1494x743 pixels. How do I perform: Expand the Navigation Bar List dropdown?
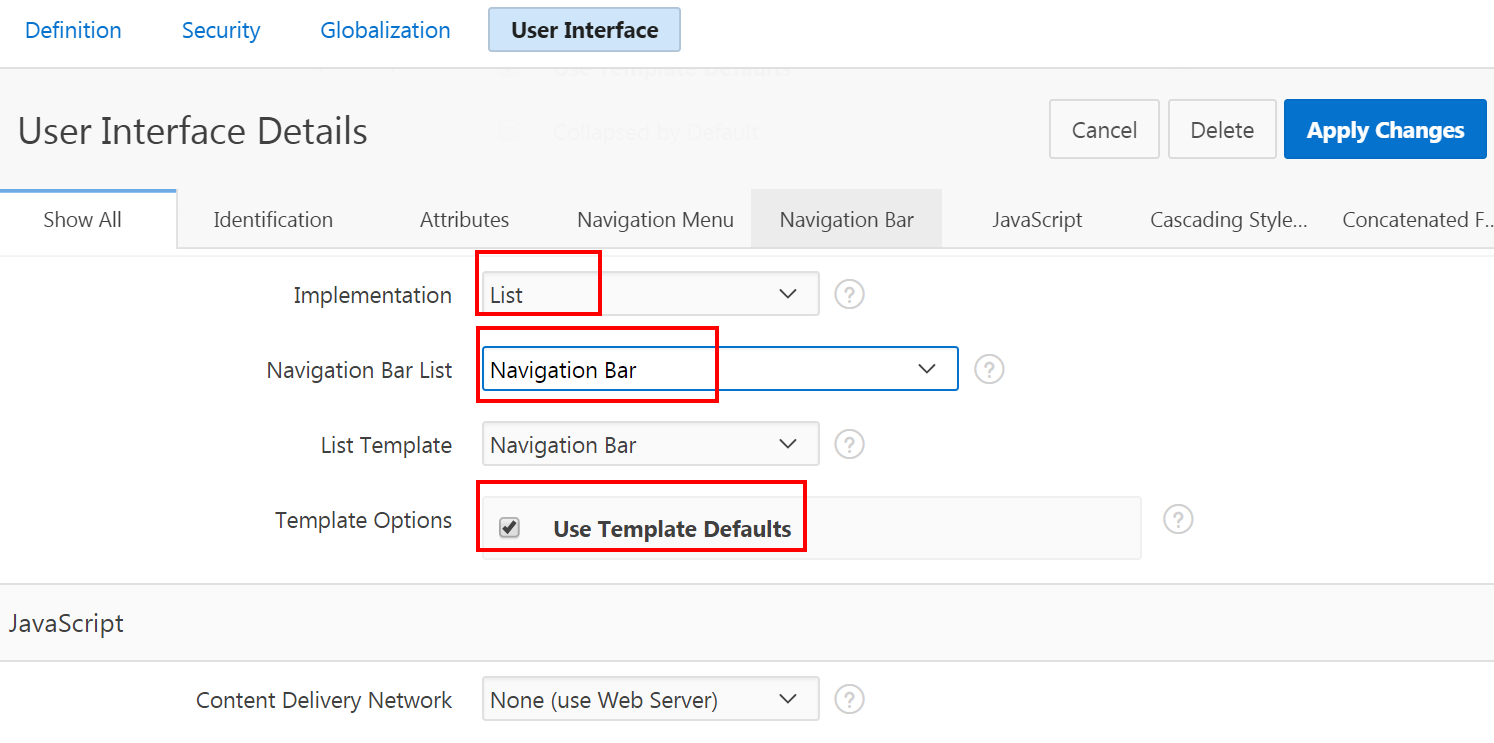926,369
